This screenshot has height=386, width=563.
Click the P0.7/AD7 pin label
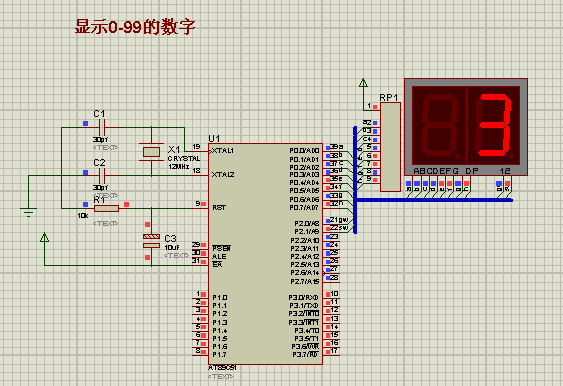click(304, 208)
